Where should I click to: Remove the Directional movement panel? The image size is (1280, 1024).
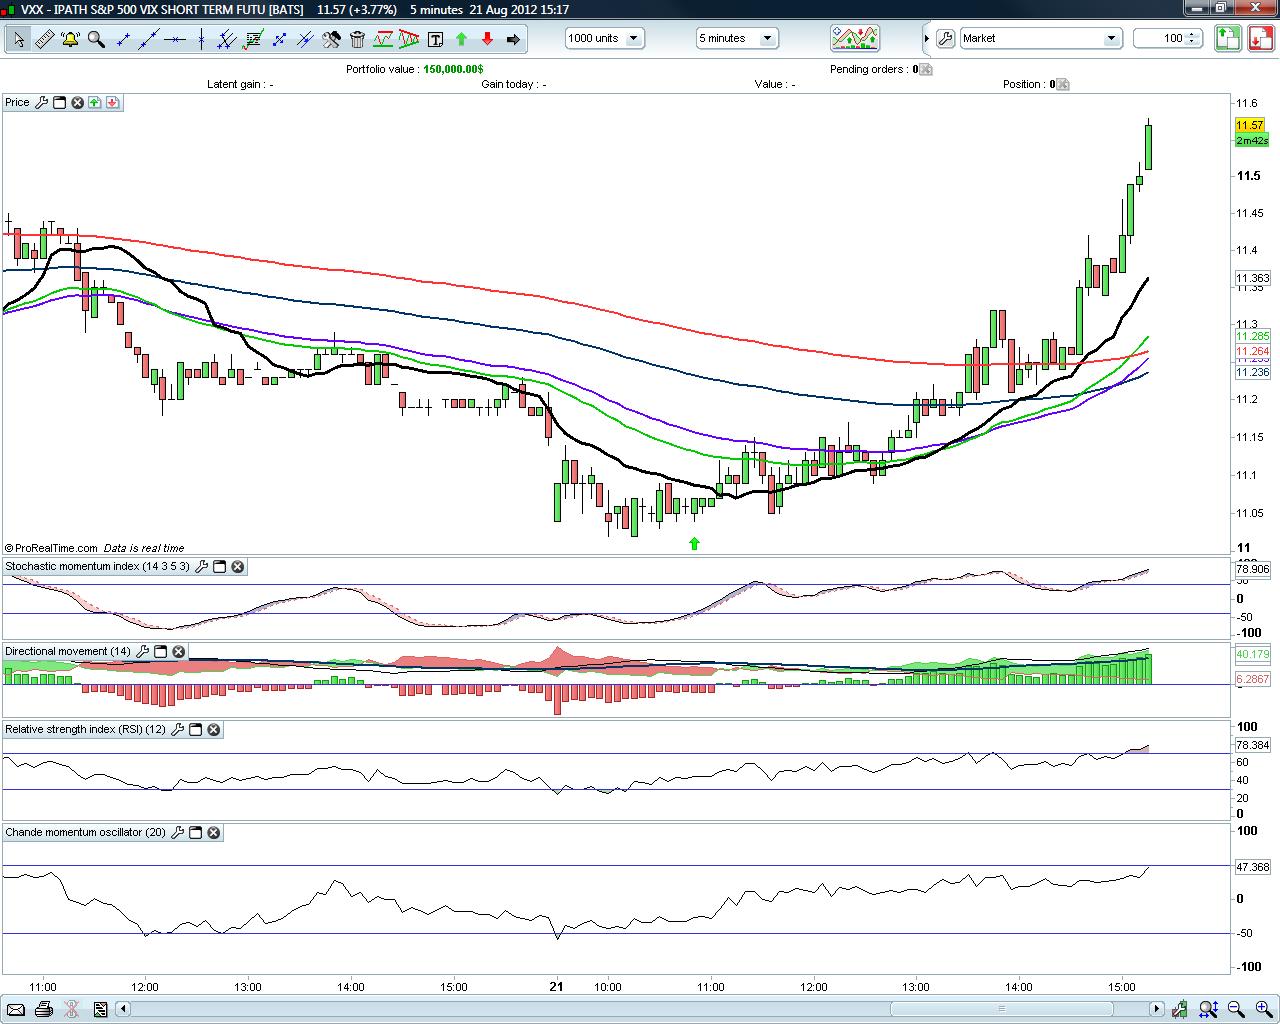(x=178, y=651)
